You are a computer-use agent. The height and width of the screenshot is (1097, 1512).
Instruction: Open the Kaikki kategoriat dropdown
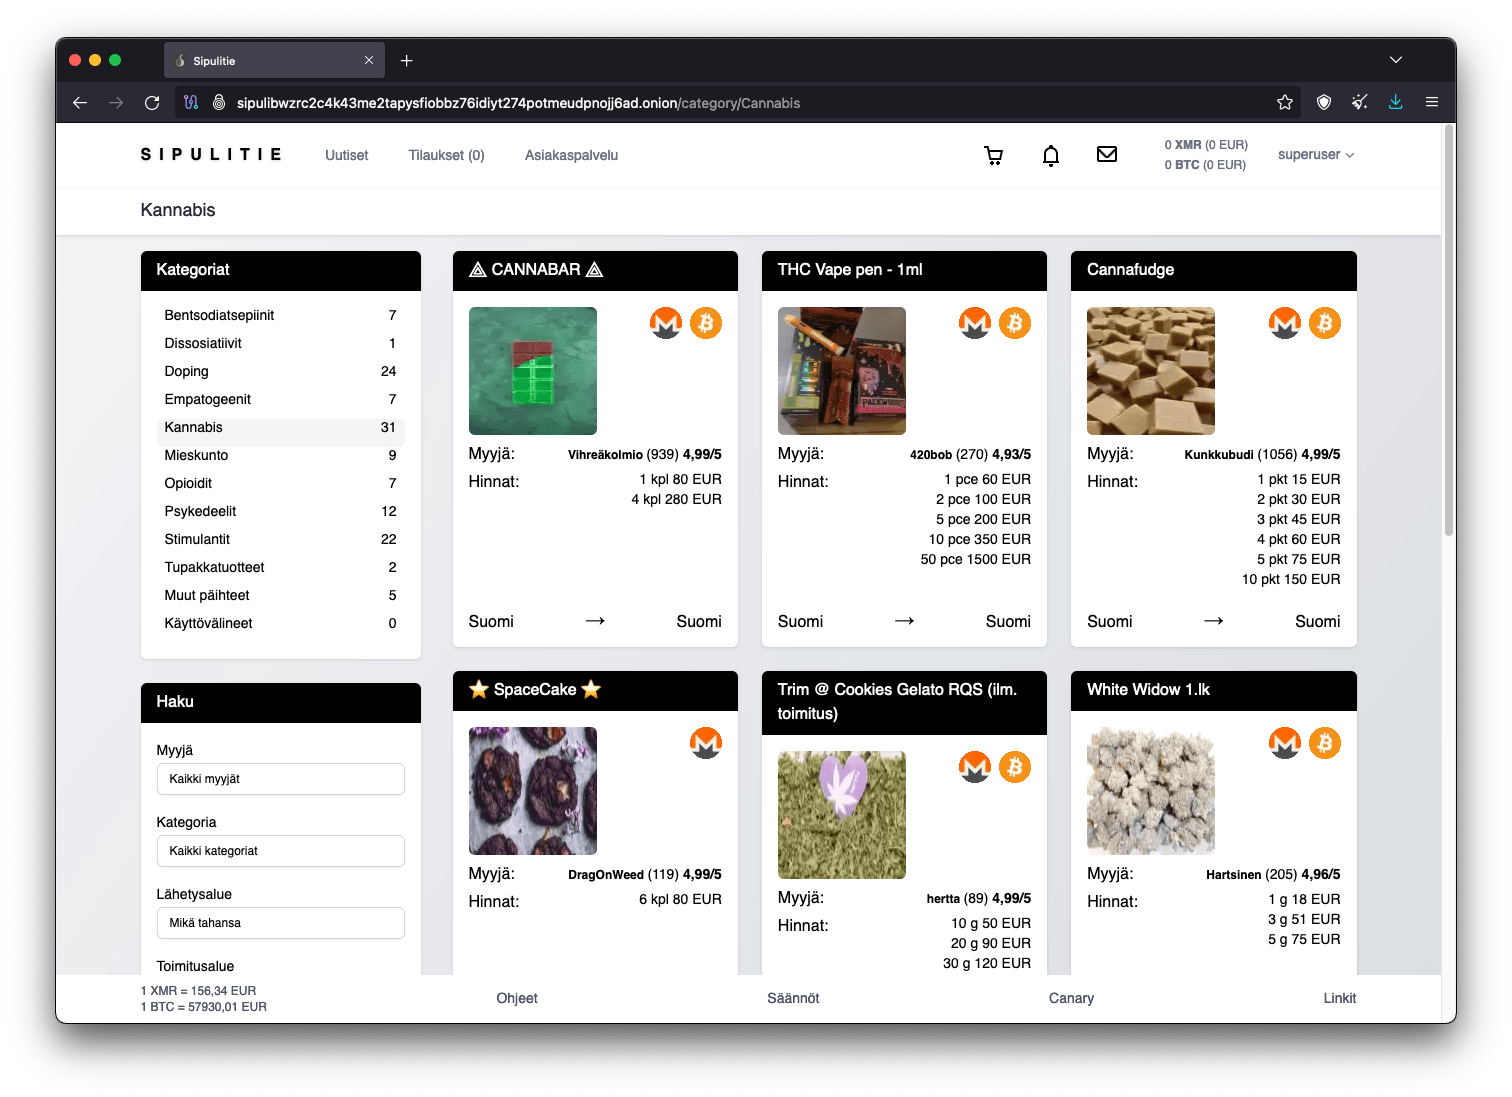point(280,851)
